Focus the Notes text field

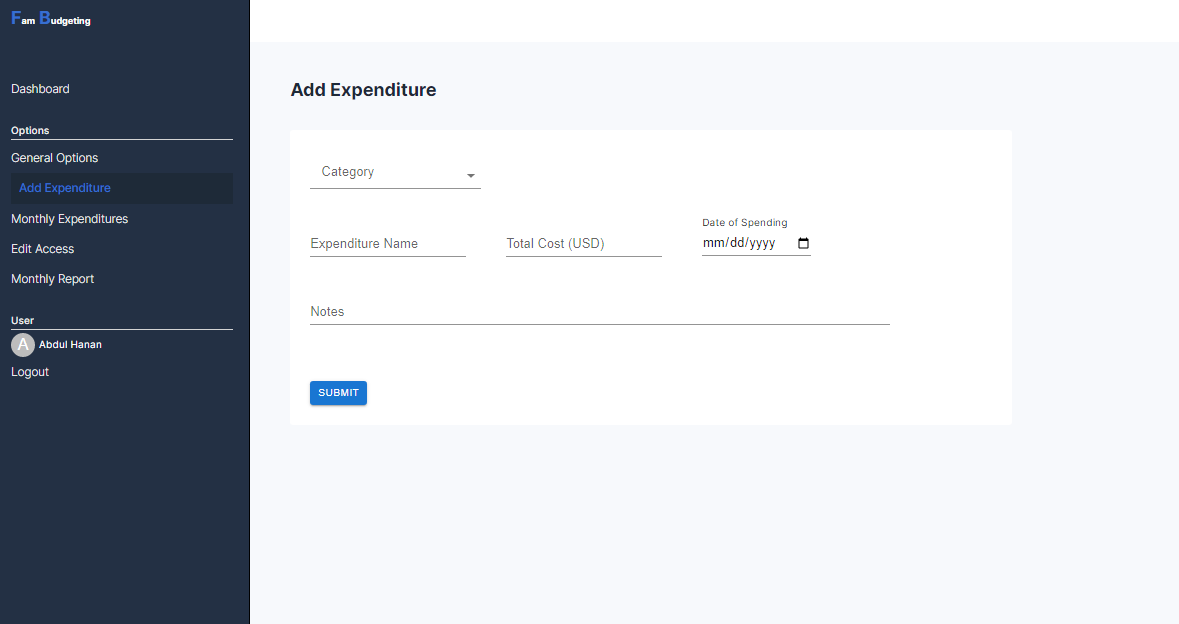point(599,312)
